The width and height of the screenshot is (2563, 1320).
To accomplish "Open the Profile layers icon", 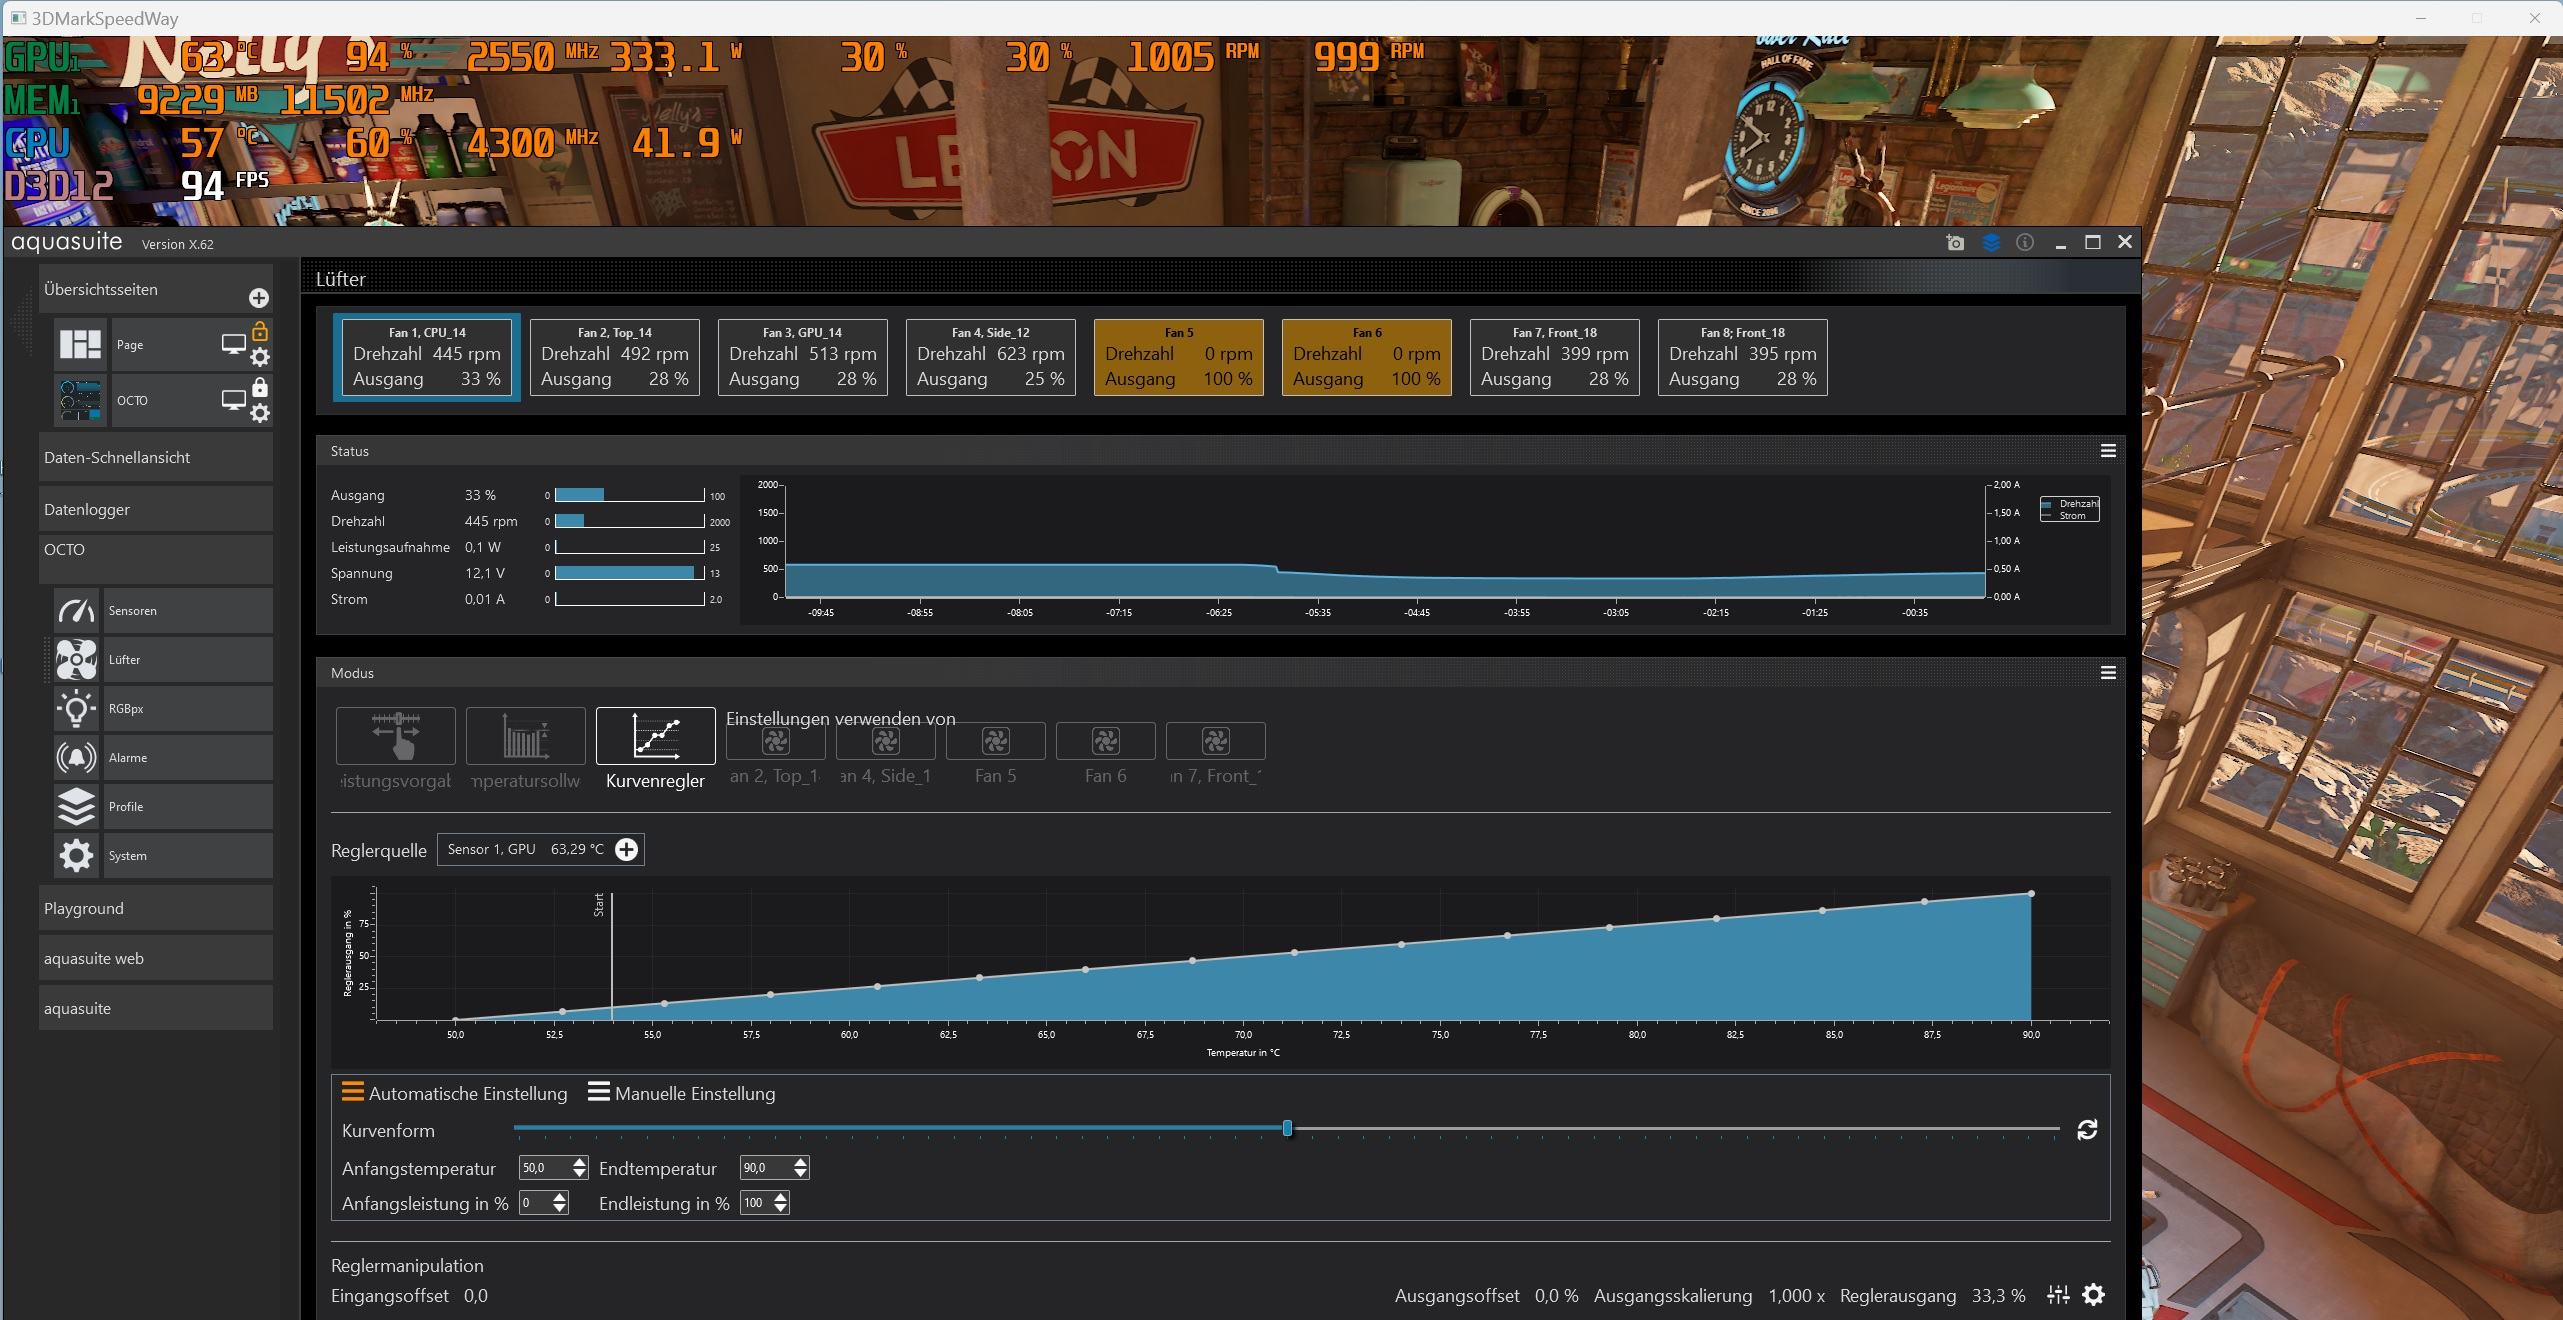I will coord(76,807).
